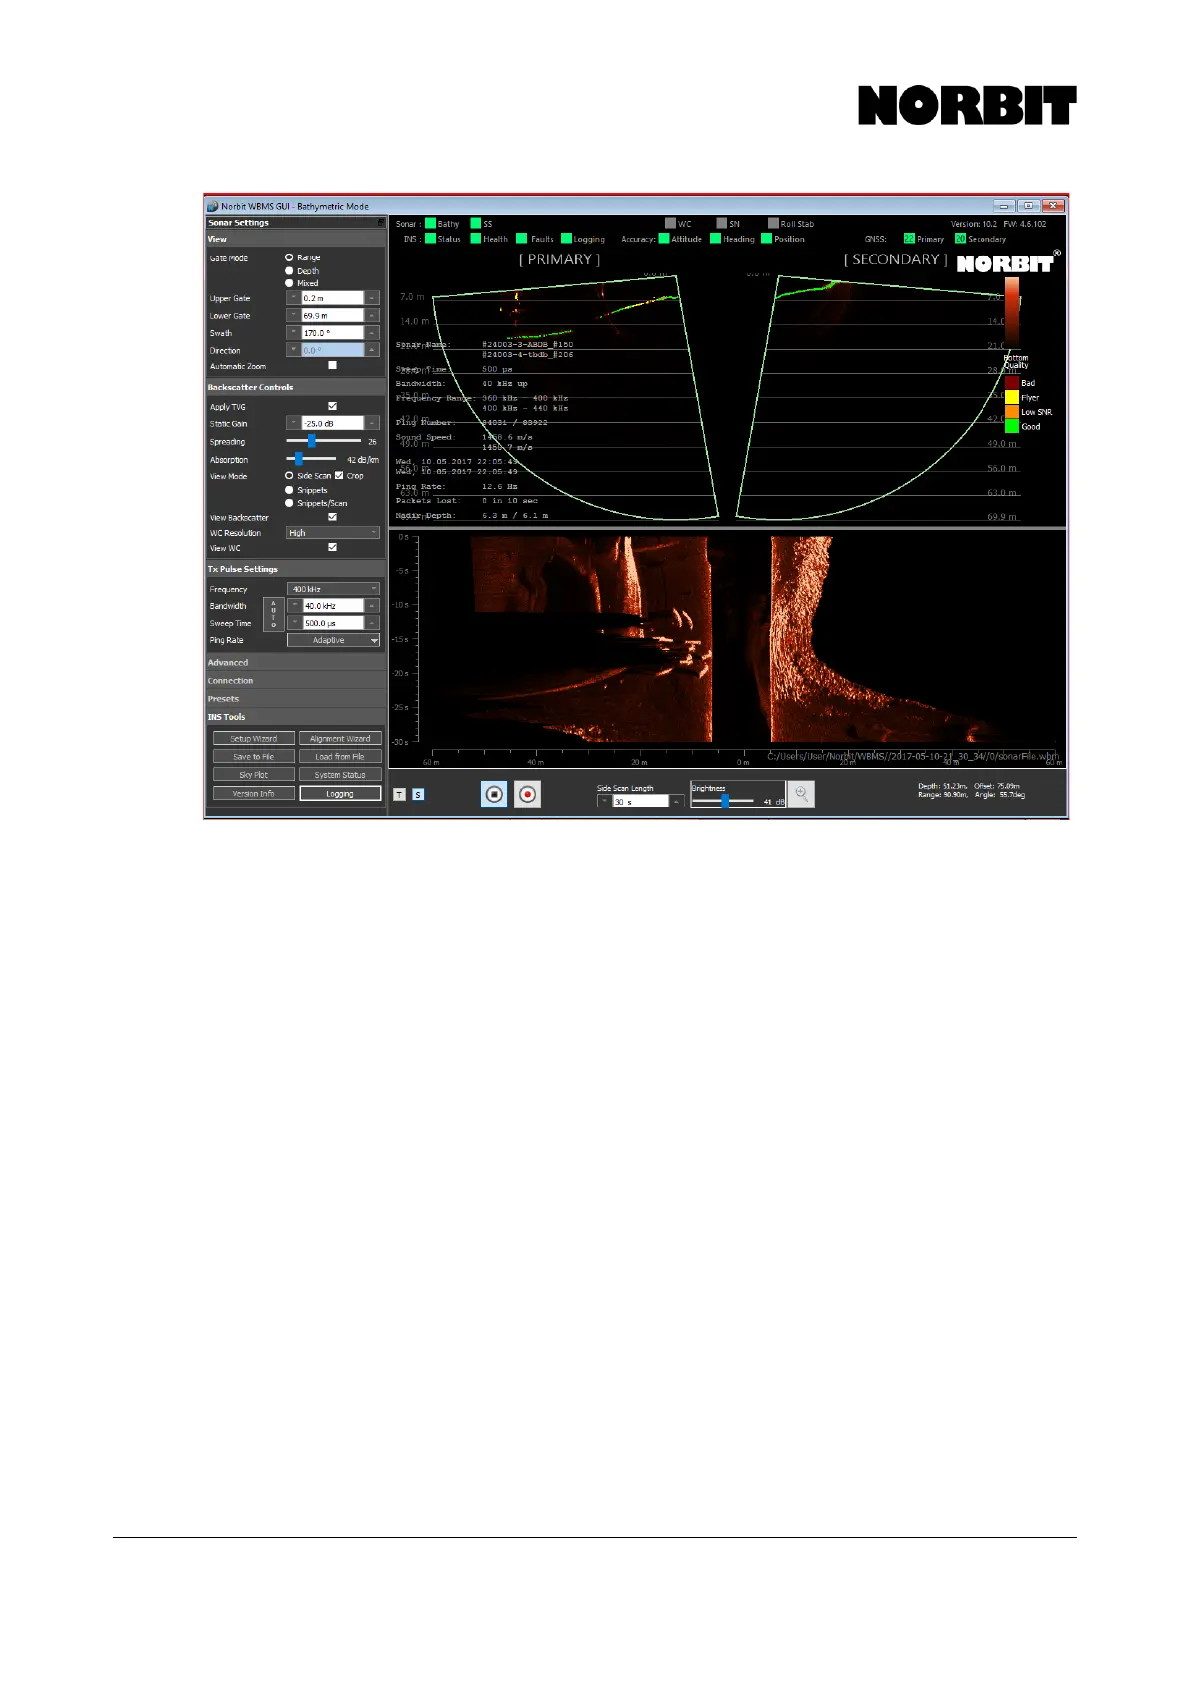Image resolution: width=1191 pixels, height=1683 pixels.
Task: Click the INS Logging indicator square
Action: [x=566, y=239]
